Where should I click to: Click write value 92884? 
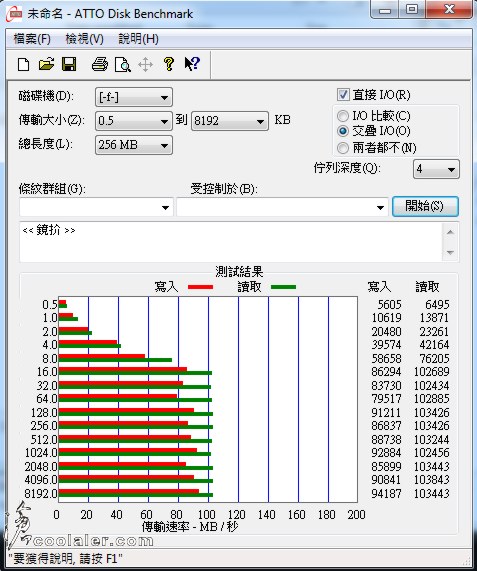point(386,453)
